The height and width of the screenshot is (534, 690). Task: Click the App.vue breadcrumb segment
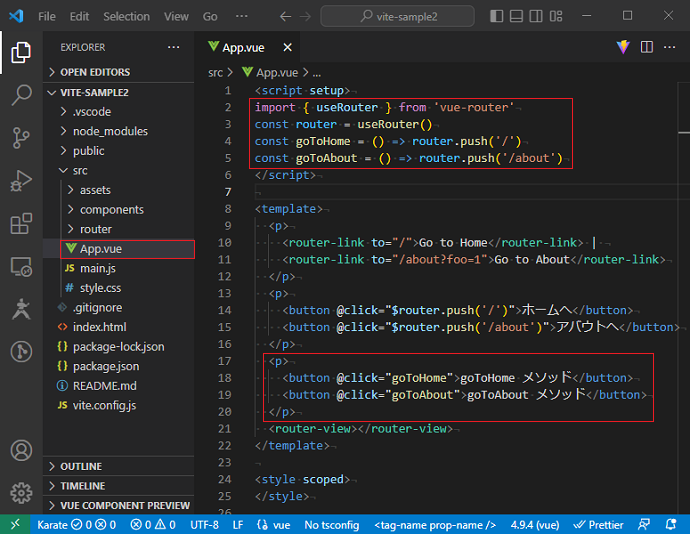click(270, 73)
